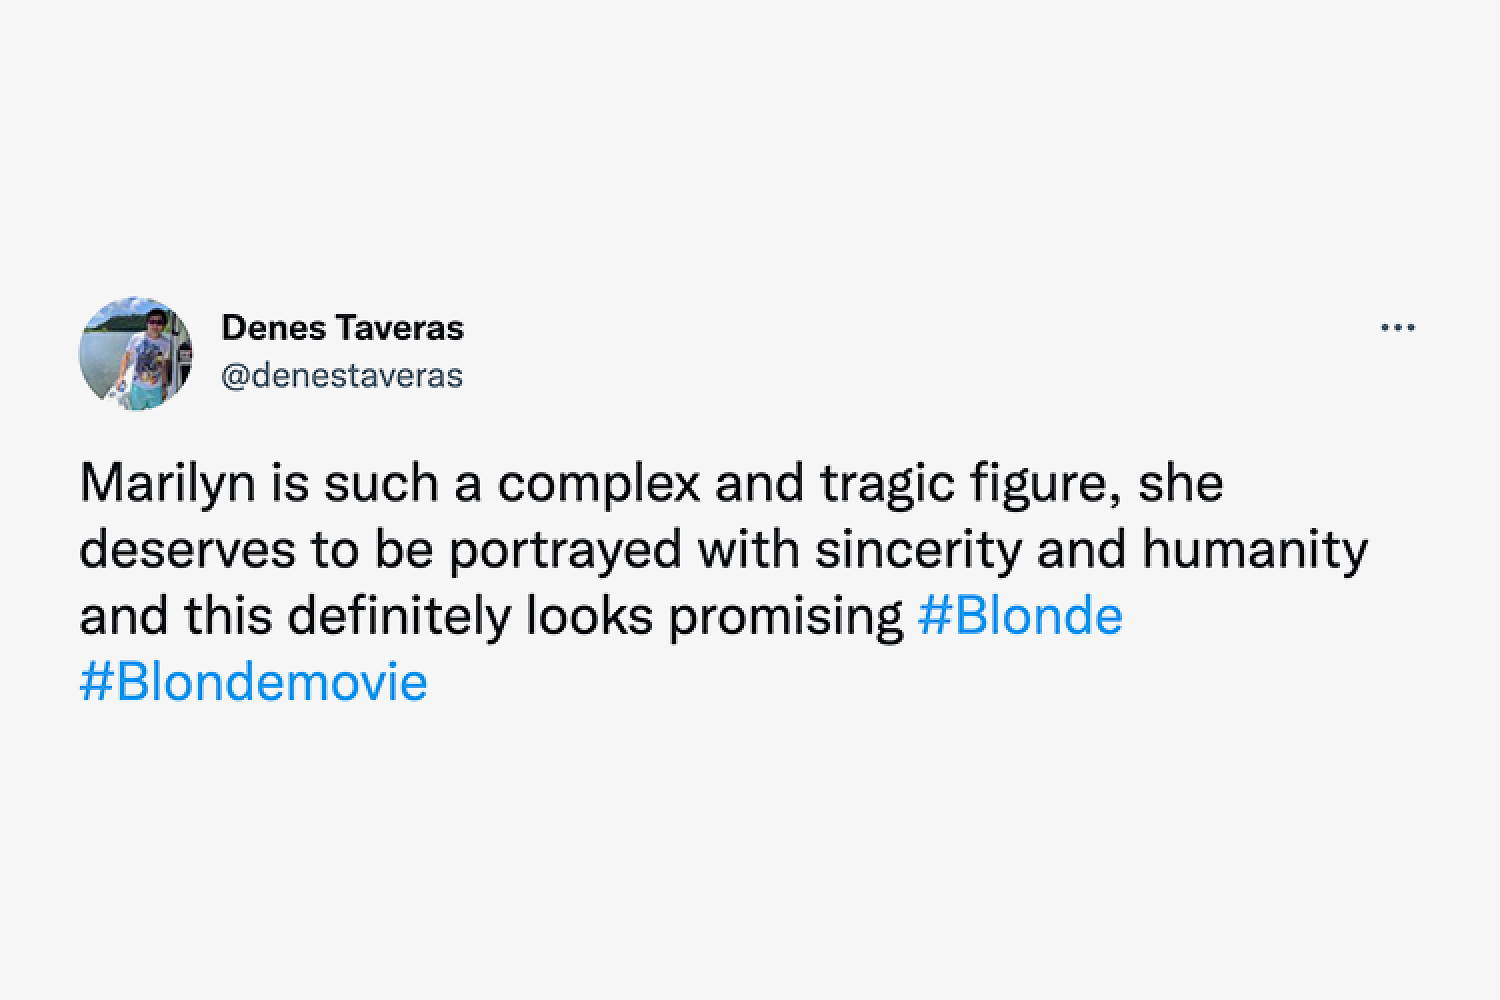Screen dimensions: 1500x1000
Task: Open the Denes Taveras display name link
Action: coord(343,327)
